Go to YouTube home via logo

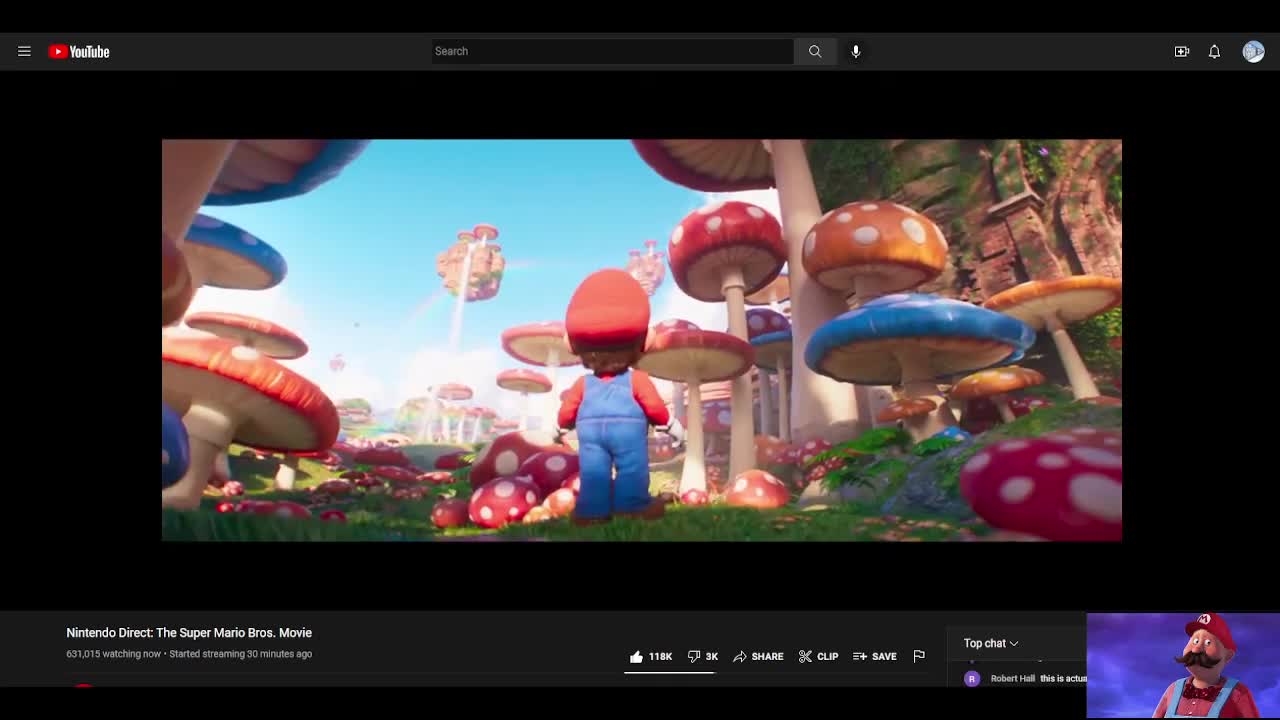79,51
